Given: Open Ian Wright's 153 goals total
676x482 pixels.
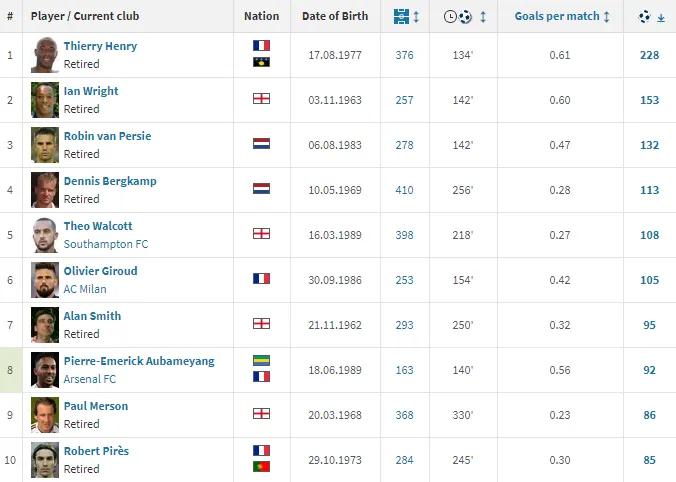Looking at the screenshot, I should (649, 100).
